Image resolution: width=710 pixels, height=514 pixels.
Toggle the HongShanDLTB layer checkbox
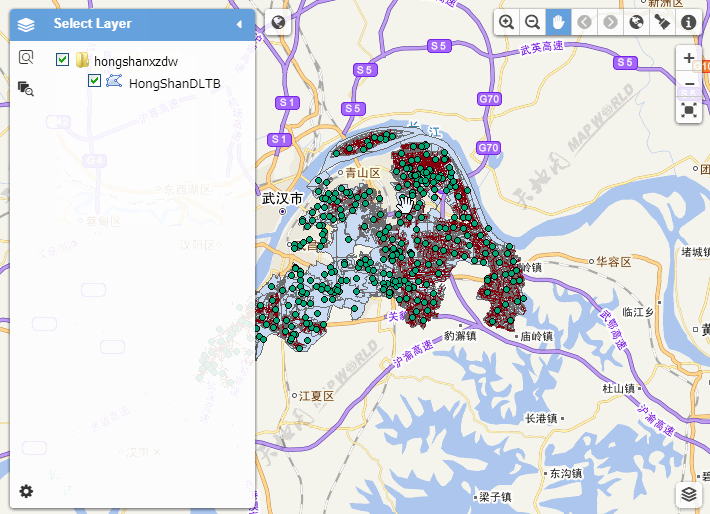click(x=95, y=81)
